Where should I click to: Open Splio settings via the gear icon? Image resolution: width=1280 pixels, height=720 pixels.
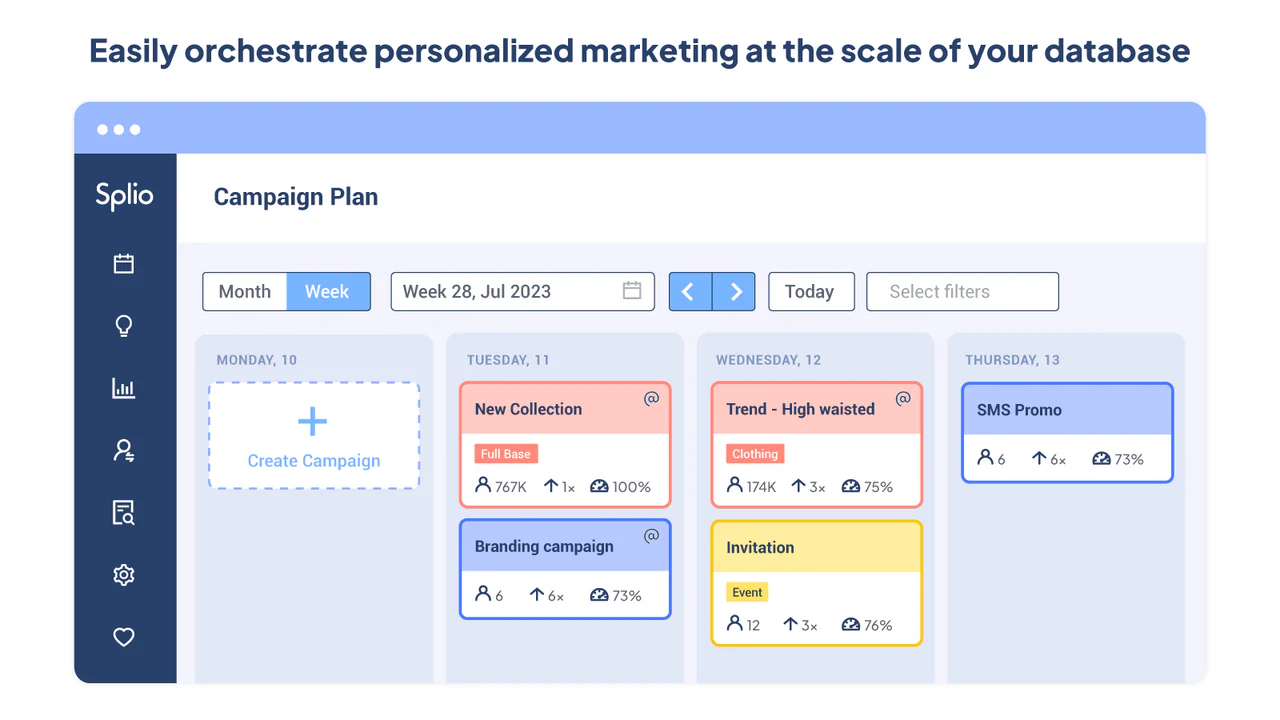[x=123, y=574]
